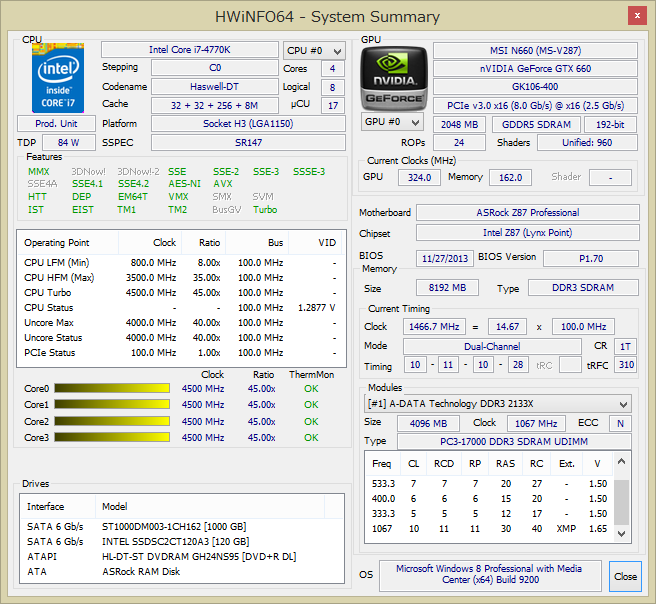This screenshot has height=604, width=656.
Task: Click the MSI N660 (MS-V287) field
Action: 535,51
